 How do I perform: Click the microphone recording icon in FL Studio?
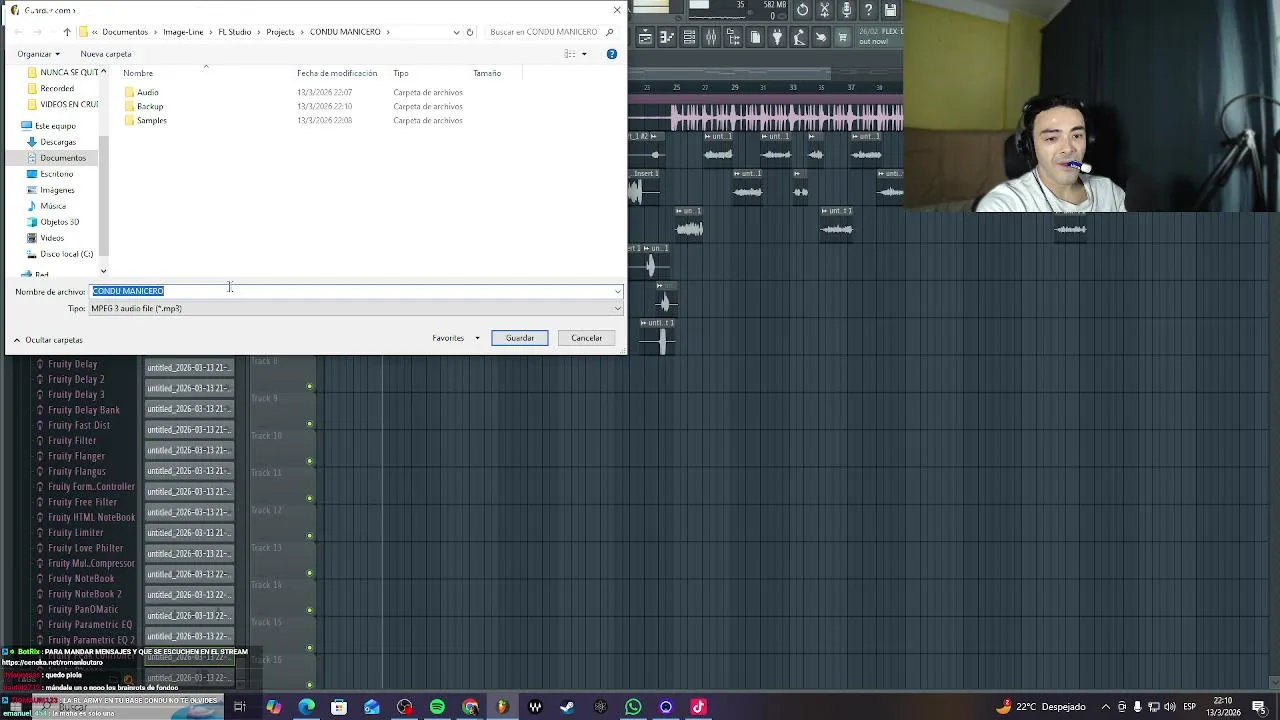(x=847, y=10)
